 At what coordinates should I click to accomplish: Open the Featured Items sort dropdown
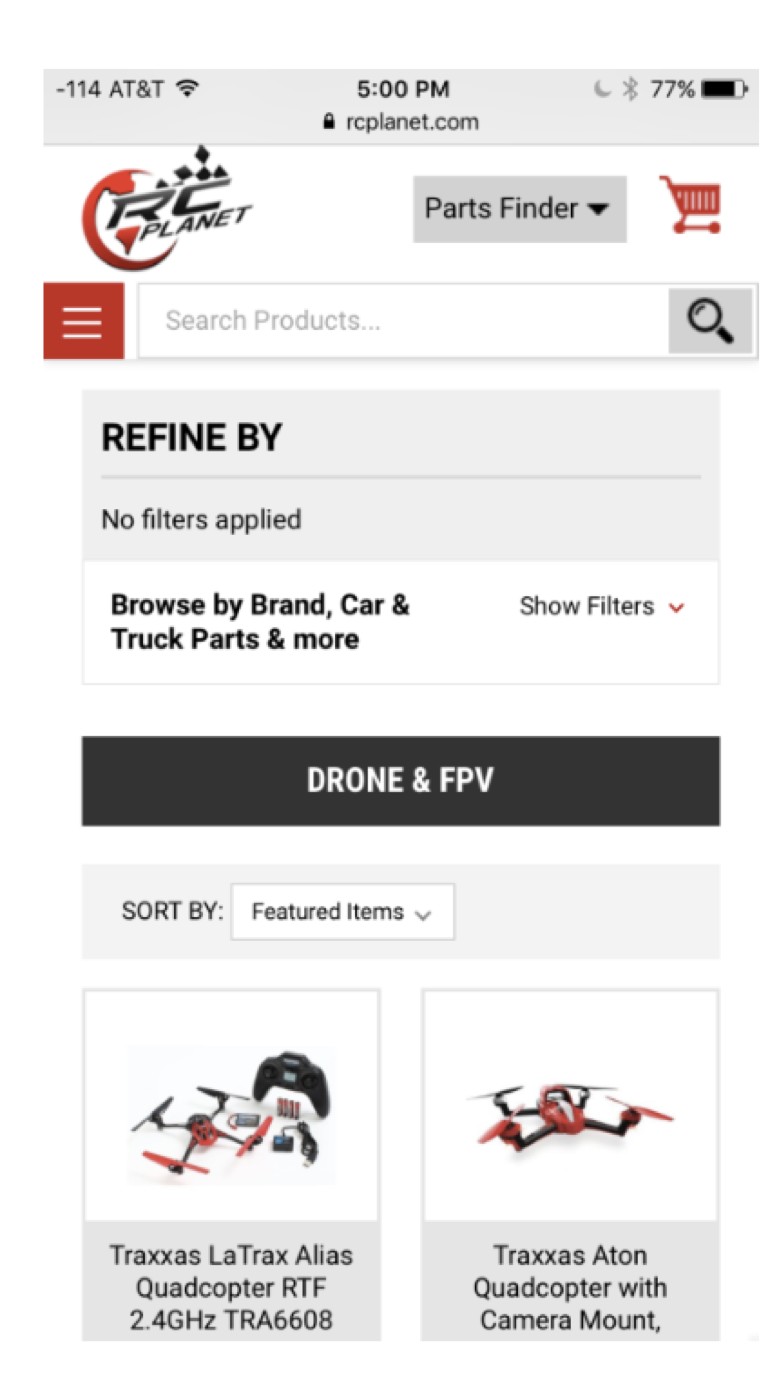click(342, 912)
